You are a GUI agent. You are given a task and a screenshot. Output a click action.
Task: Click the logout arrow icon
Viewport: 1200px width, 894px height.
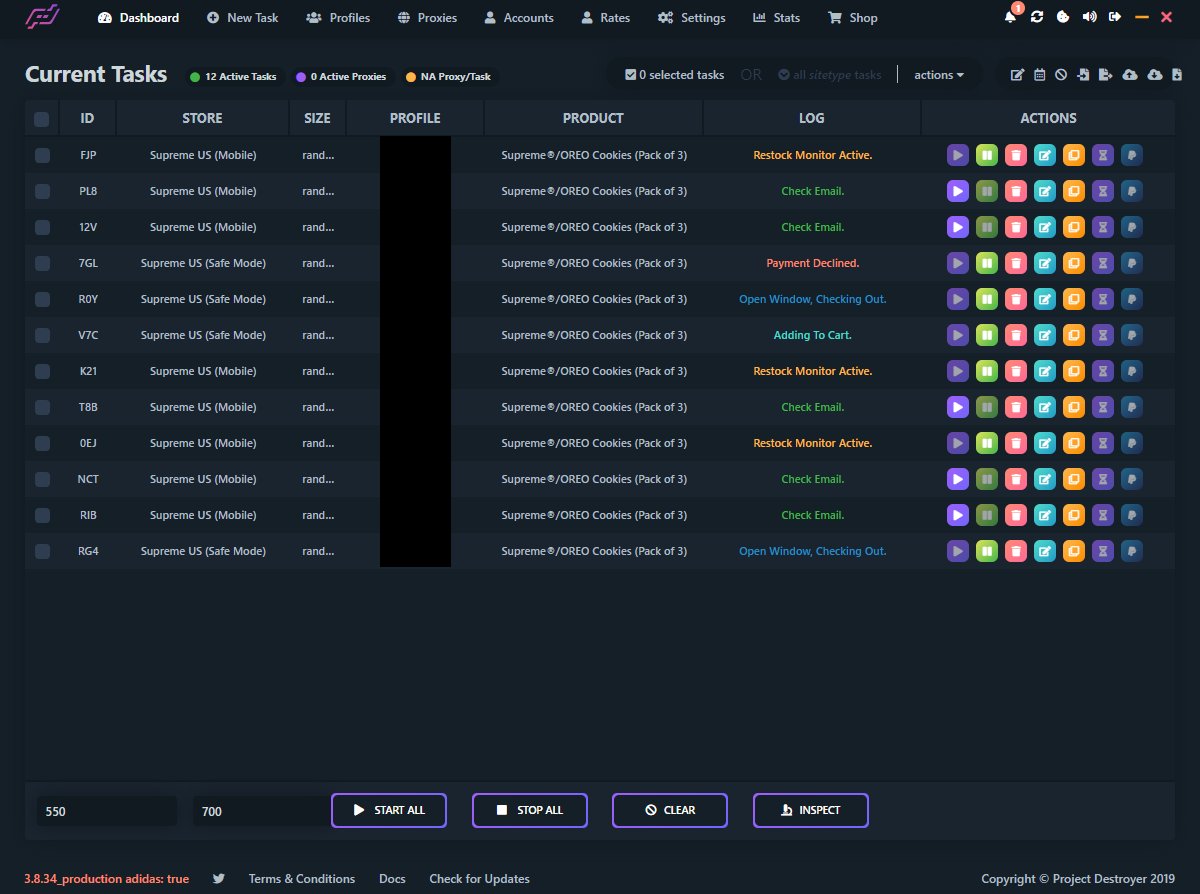click(x=1115, y=17)
